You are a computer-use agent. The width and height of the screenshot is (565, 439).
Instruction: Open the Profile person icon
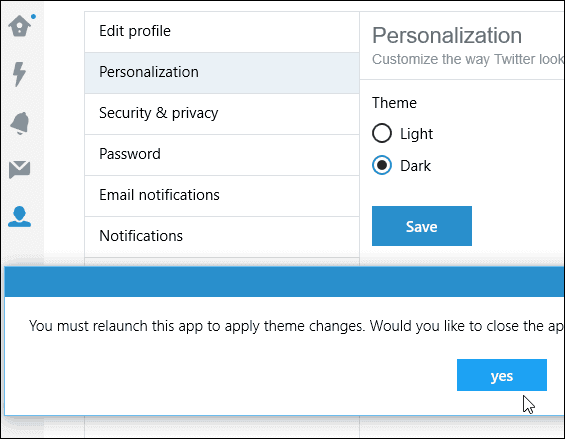coord(19,217)
